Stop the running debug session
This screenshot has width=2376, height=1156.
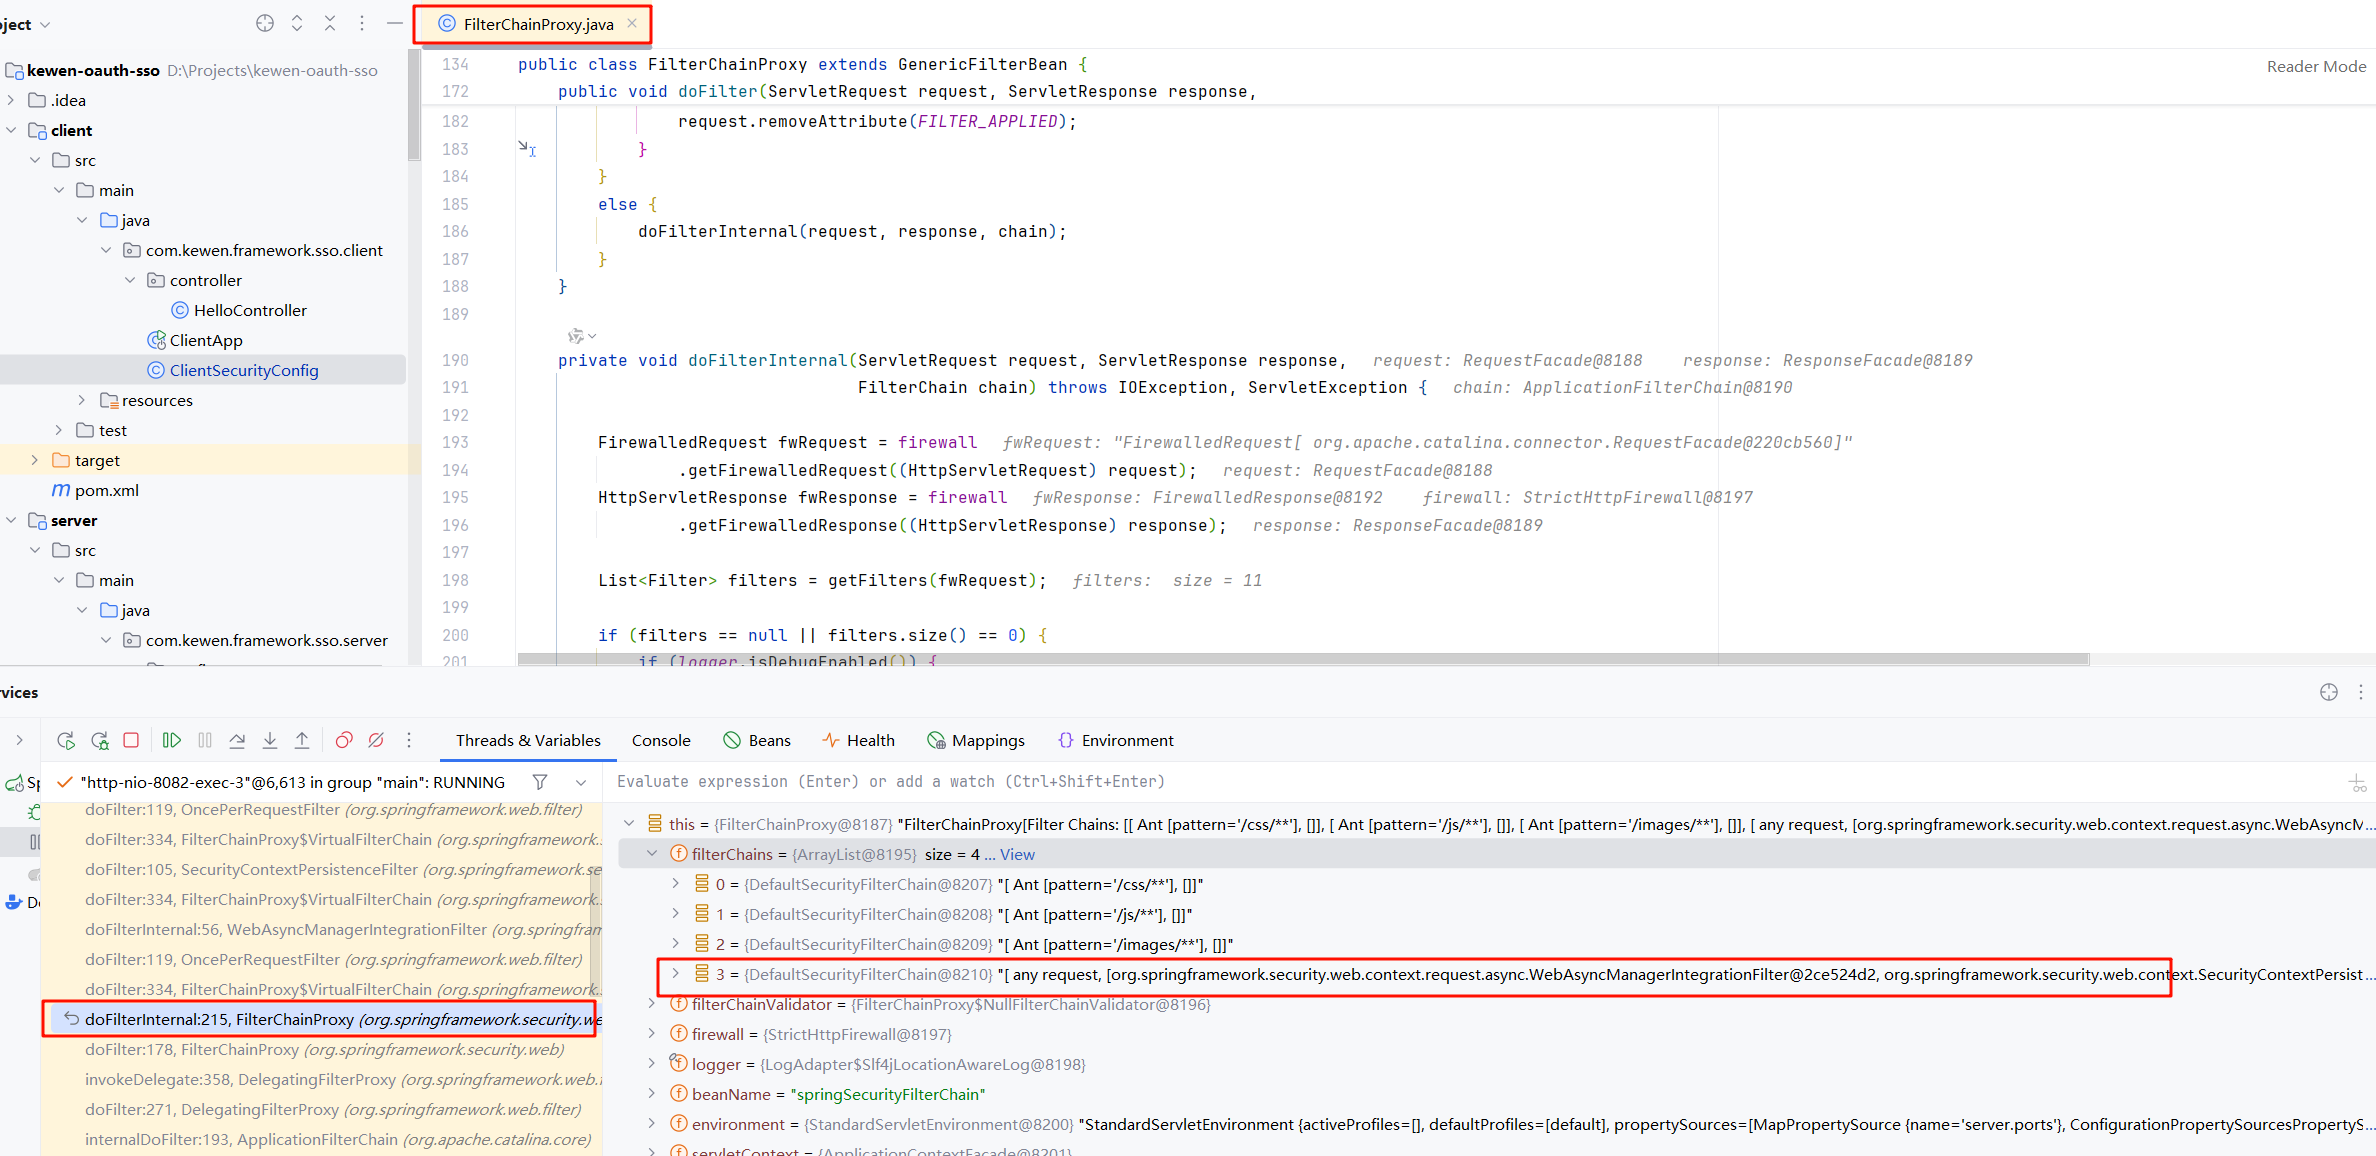coord(131,740)
